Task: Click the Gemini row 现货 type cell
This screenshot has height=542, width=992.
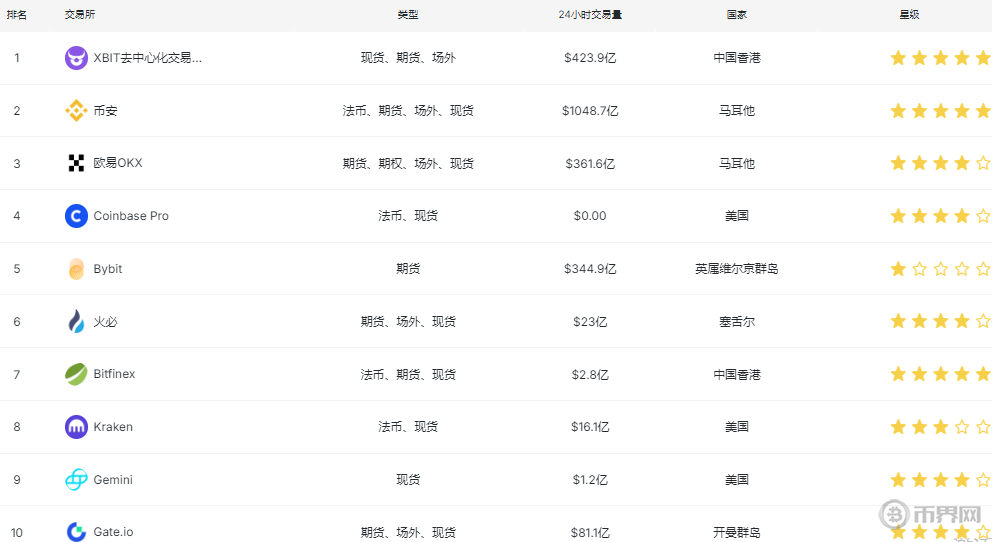Action: point(408,480)
